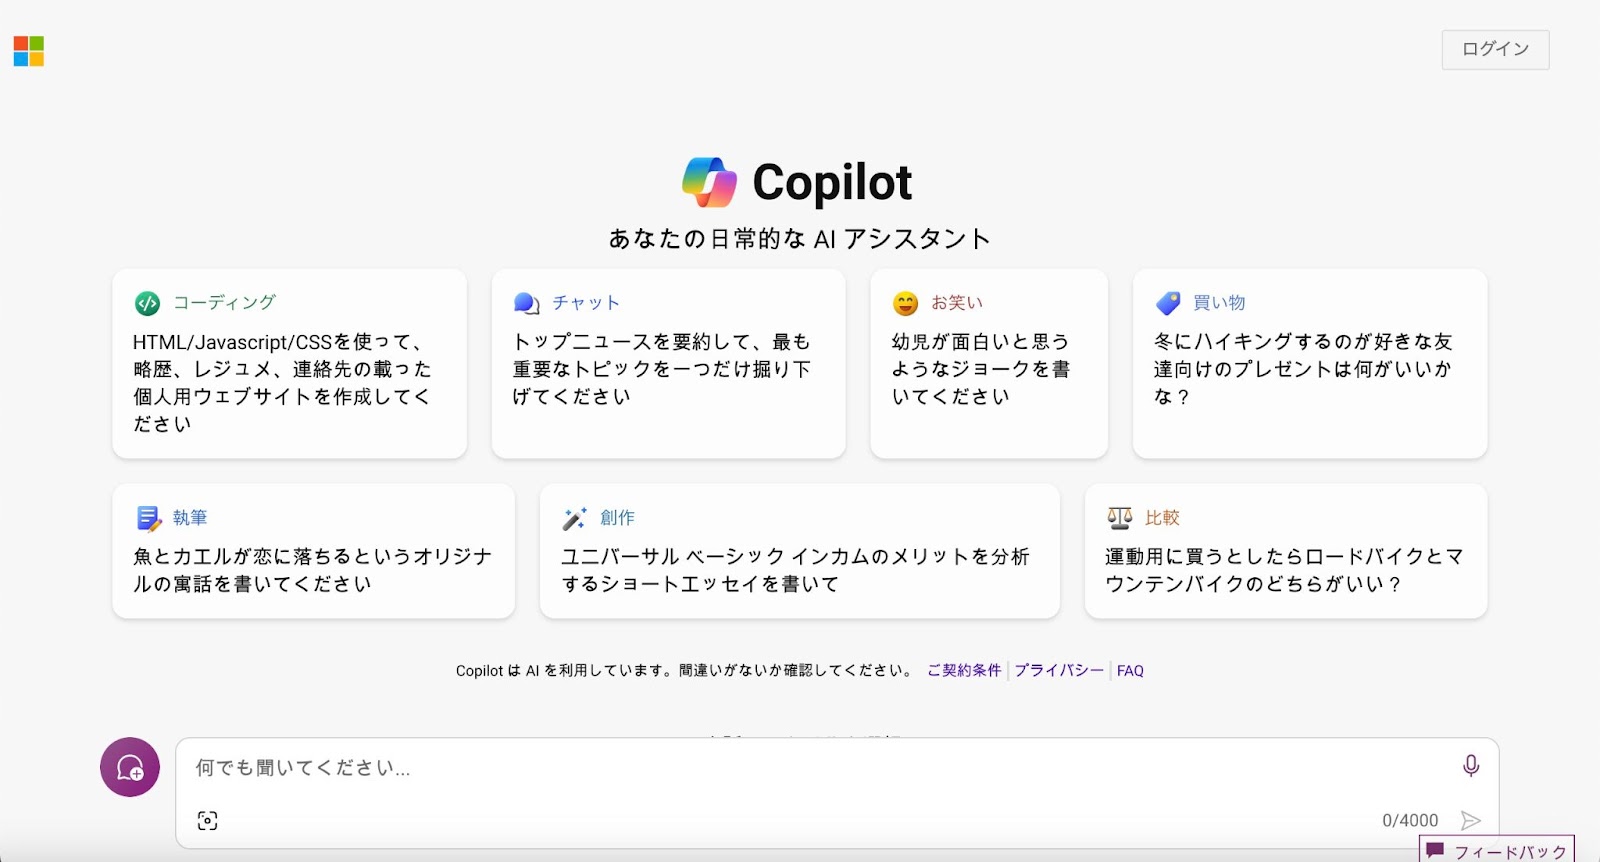The image size is (1600, 862).
Task: Click the Copilot は AI を利用しています disclaimer text
Action: 685,670
